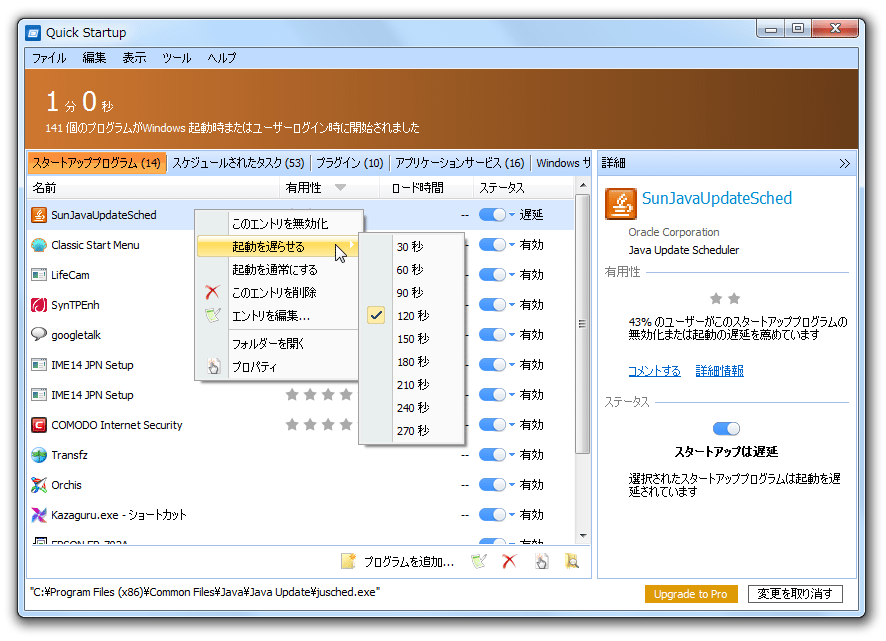Screen dimensions: 886x641
Task: Toggle the SynTPEnh status switch
Action: coord(492,305)
